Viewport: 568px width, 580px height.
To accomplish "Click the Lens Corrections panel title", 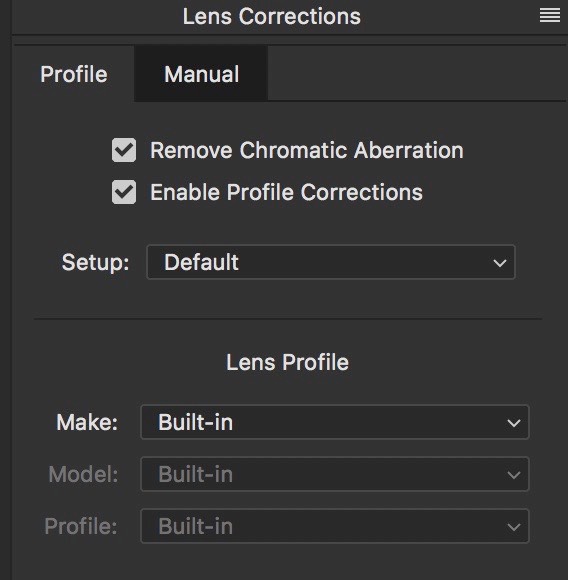I will tap(272, 16).
